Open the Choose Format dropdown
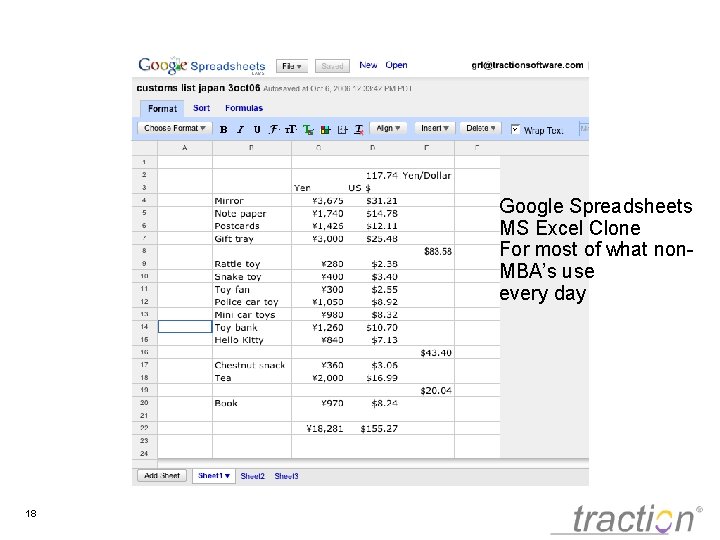The height and width of the screenshot is (540, 720). 174,128
